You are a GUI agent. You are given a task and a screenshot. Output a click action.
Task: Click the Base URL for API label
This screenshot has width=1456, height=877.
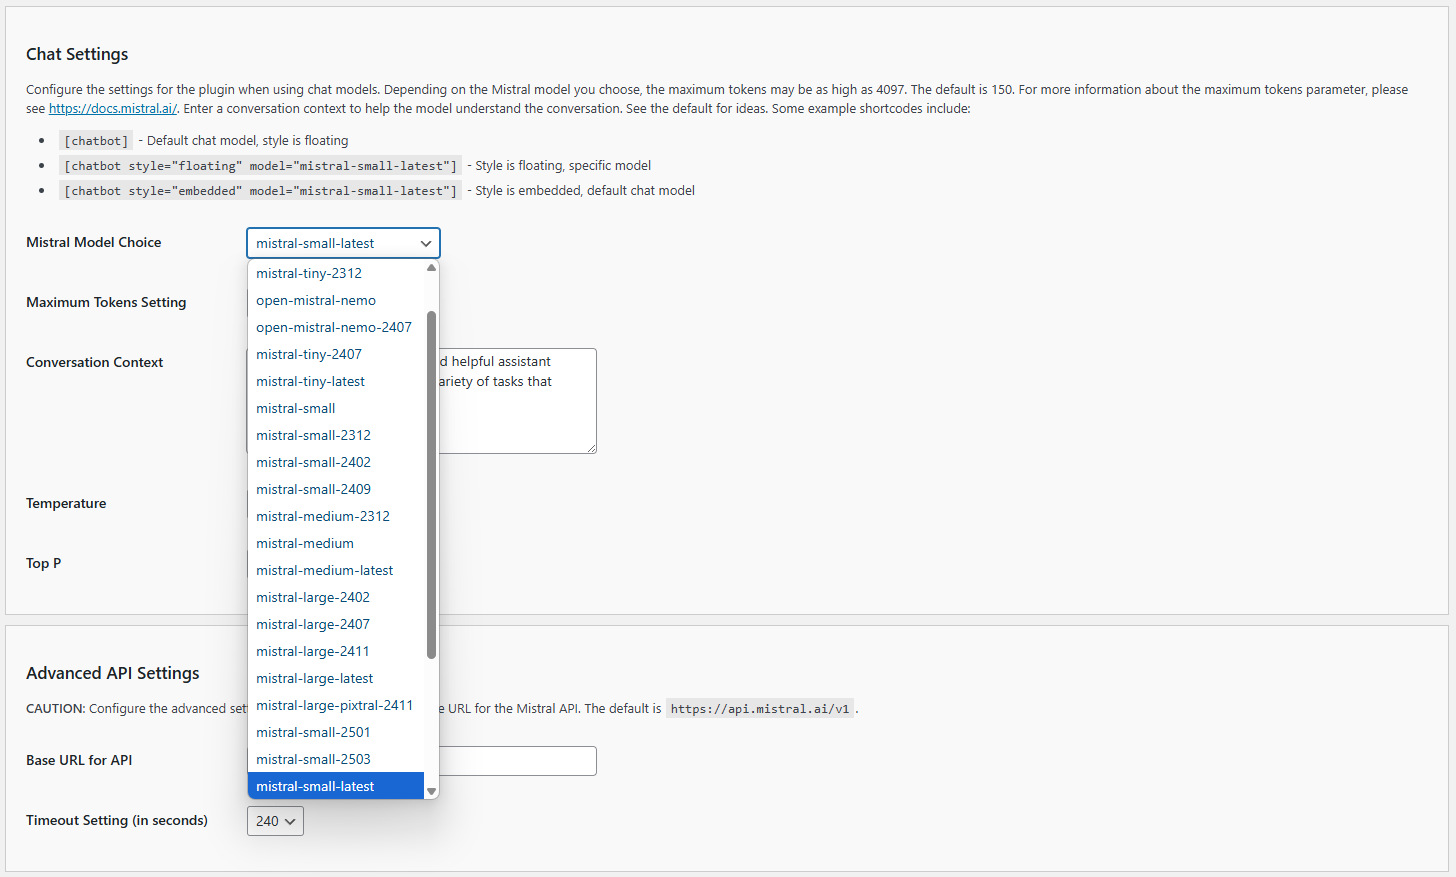pos(79,760)
